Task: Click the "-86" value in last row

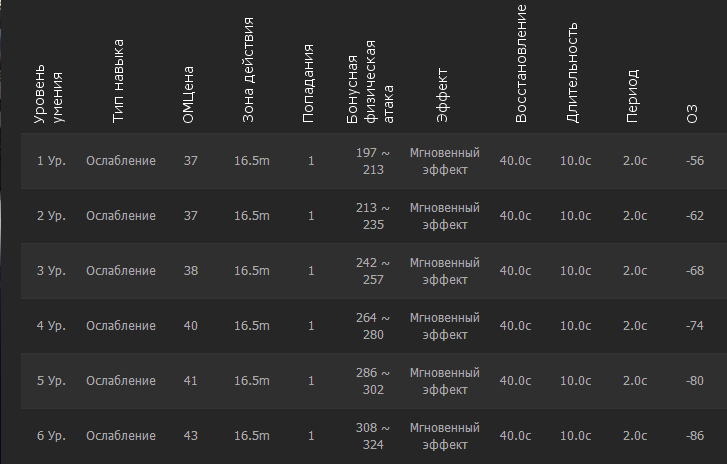Action: (695, 436)
